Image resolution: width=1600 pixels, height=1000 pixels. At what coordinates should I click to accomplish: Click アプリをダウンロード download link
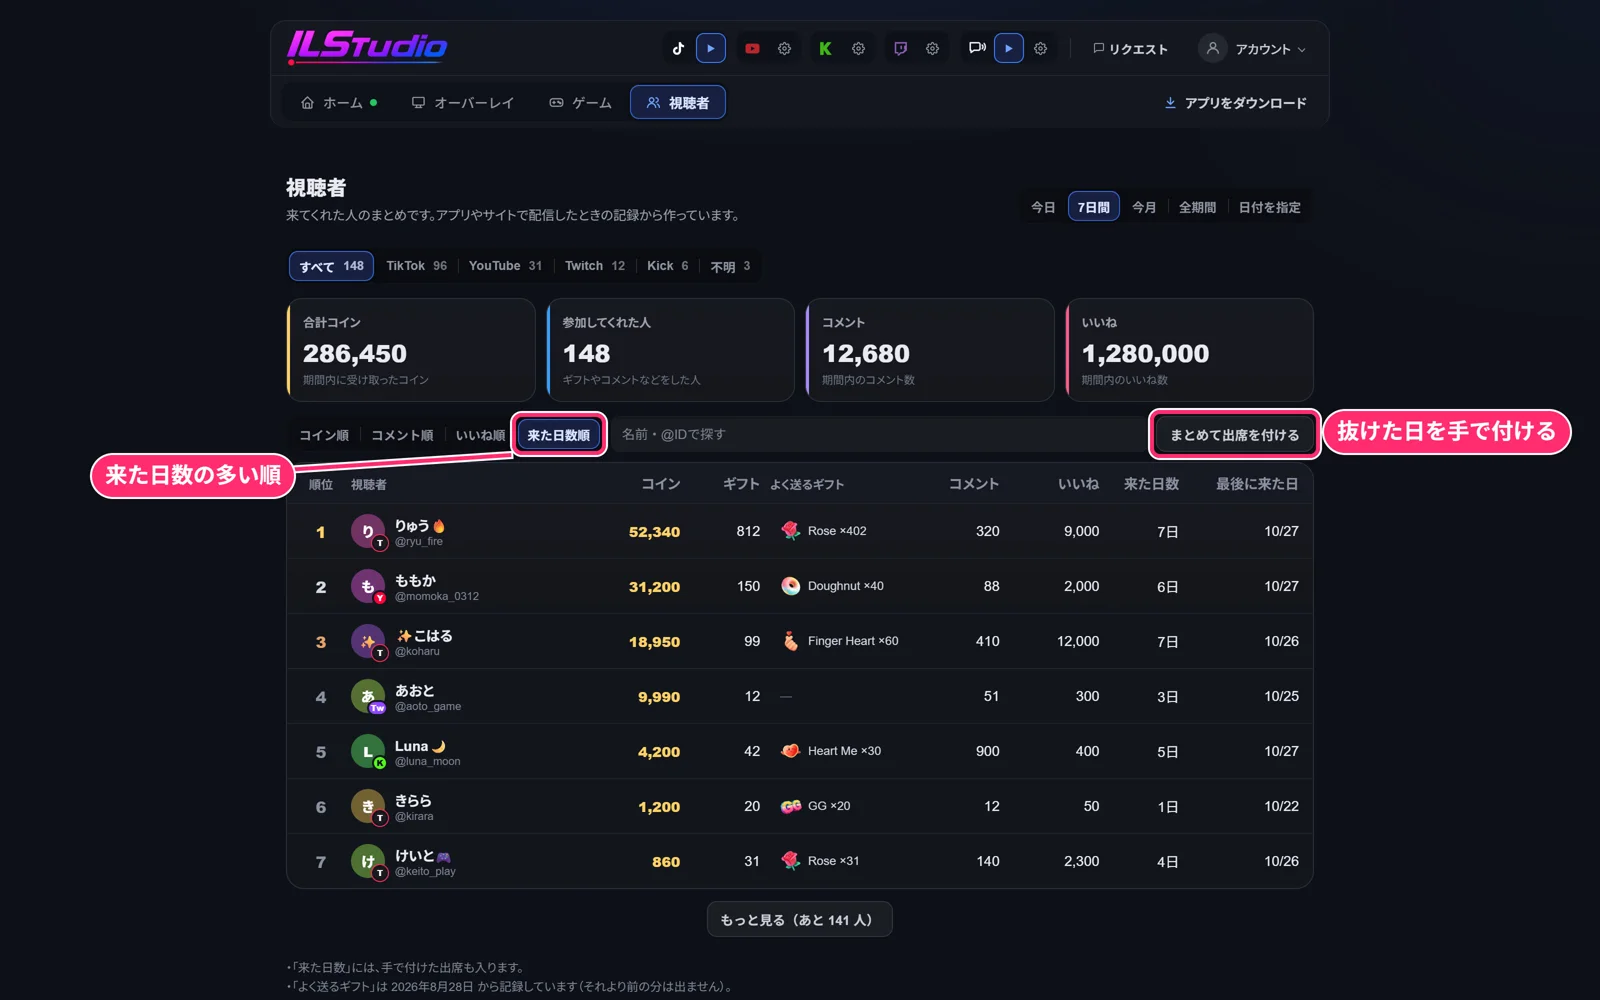[x=1236, y=103]
